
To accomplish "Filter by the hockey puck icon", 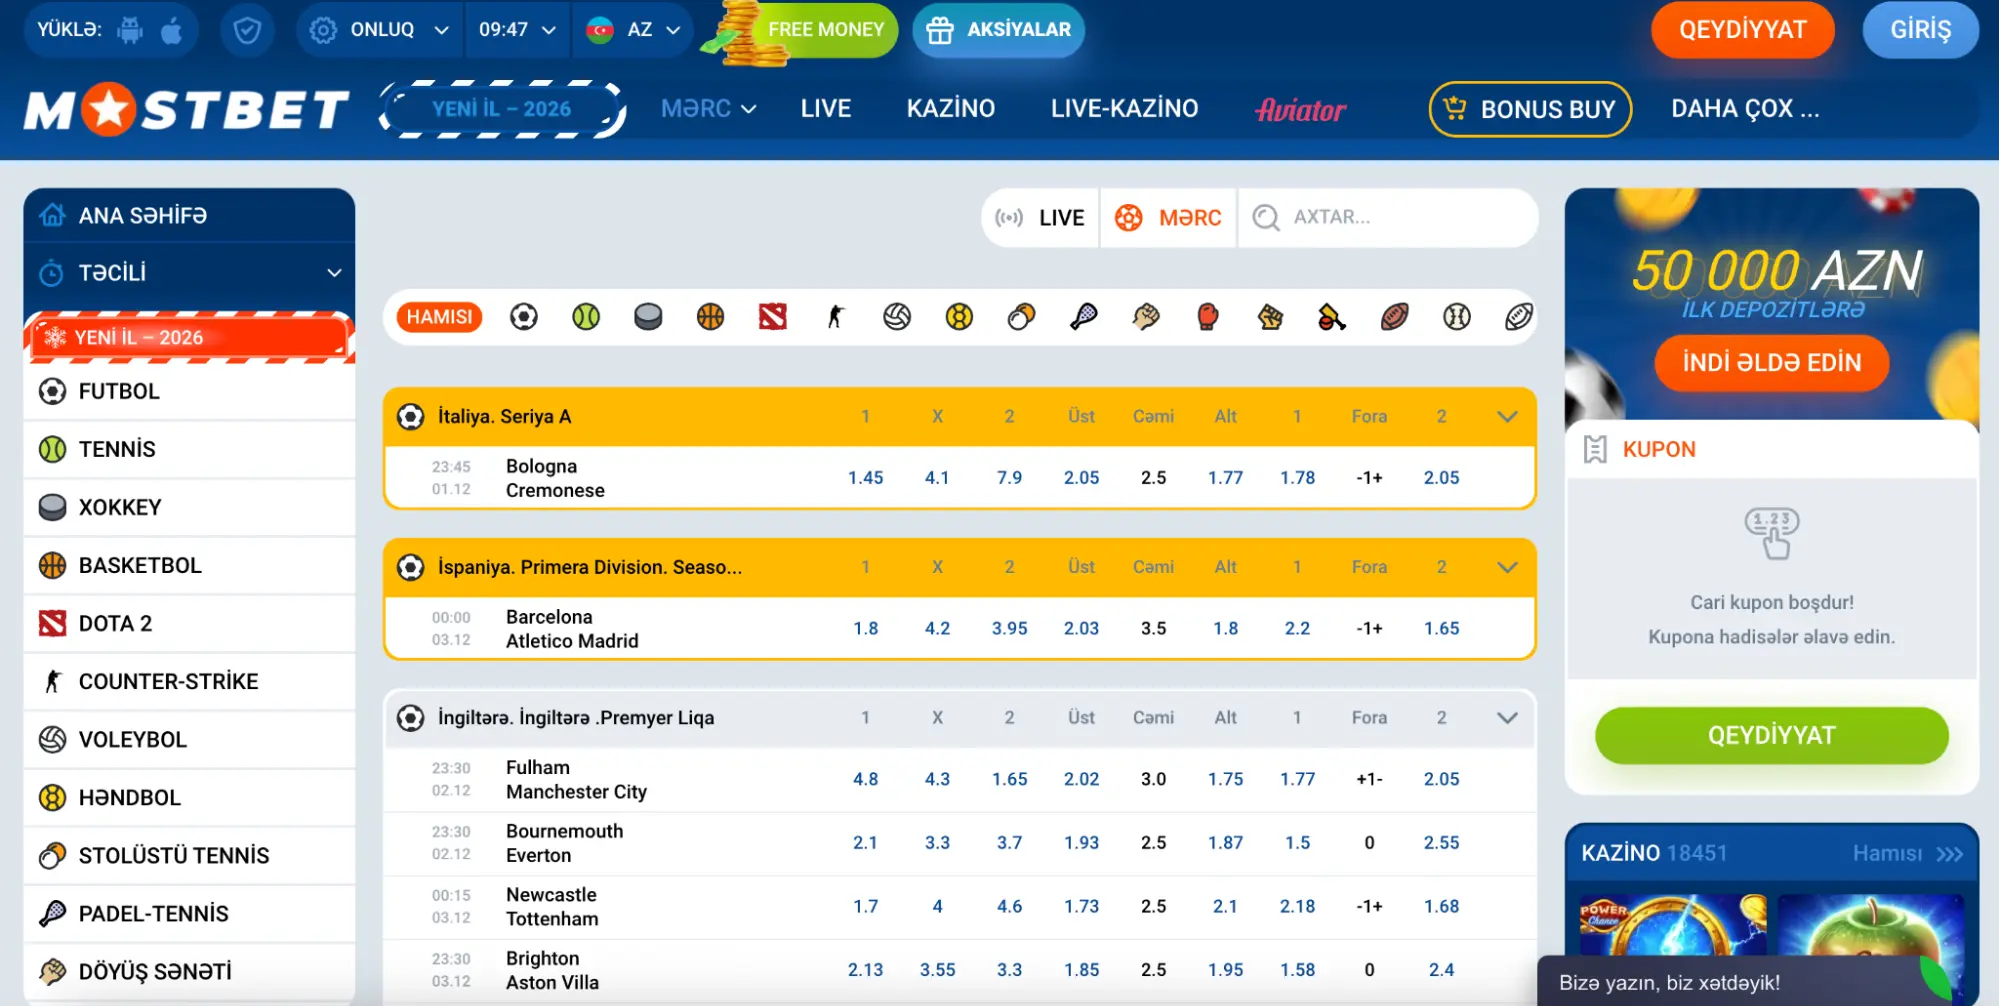I will [648, 317].
